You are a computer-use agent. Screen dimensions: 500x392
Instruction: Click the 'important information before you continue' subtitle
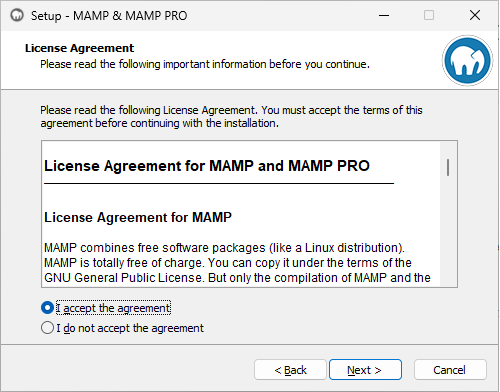pyautogui.click(x=267, y=64)
